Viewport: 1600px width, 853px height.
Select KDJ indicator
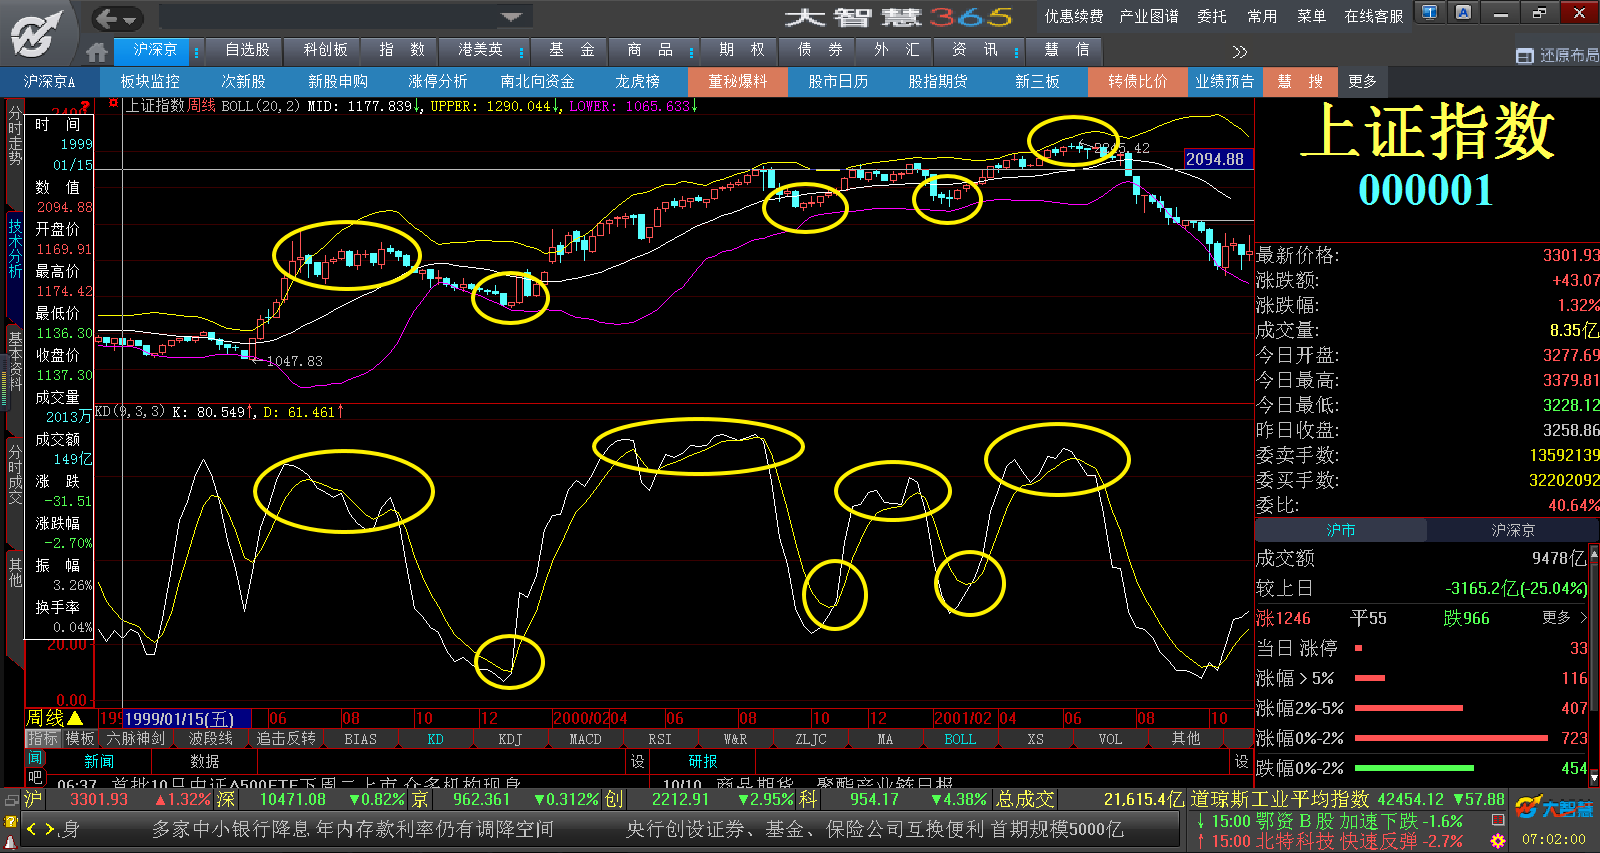[x=510, y=739]
